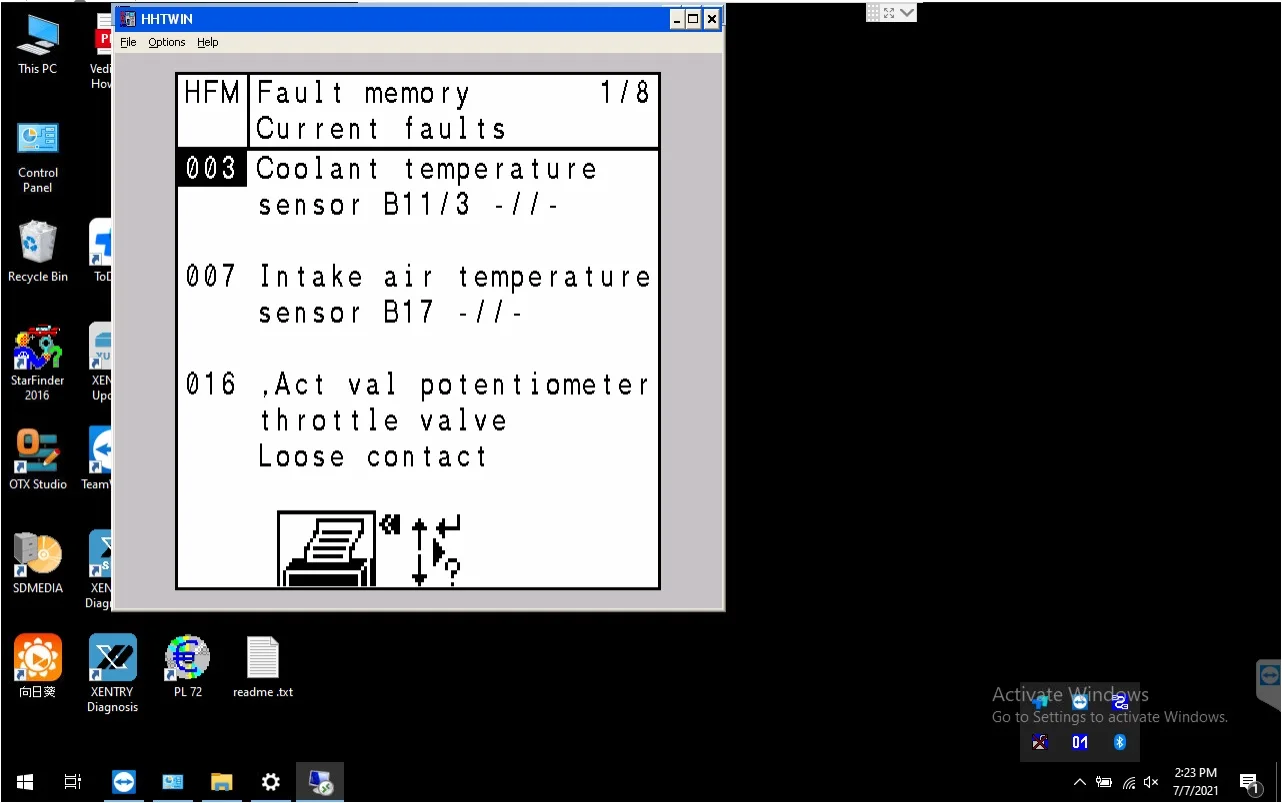The image size is (1282, 803).
Task: Click the down arrow symbol in HHTWIN
Action: click(x=419, y=569)
